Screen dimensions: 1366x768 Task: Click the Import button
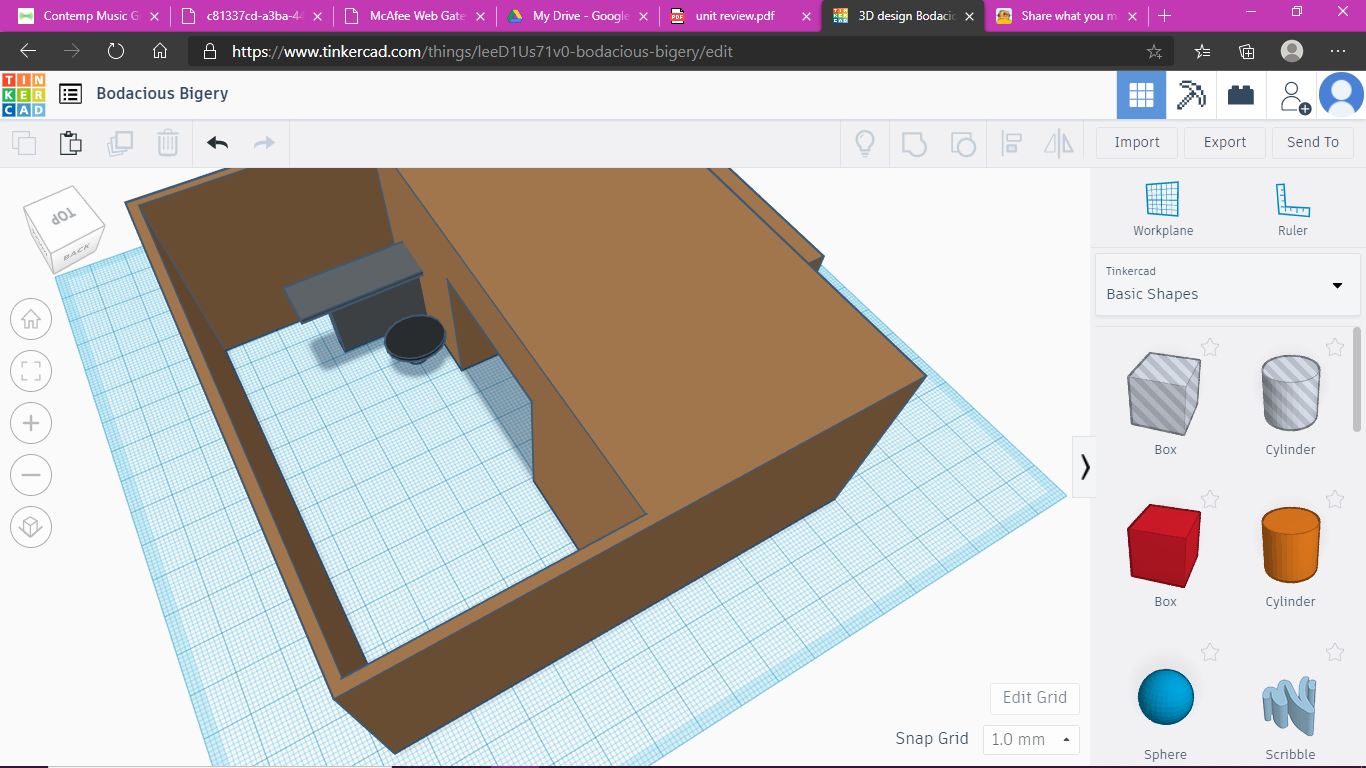[x=1137, y=142]
